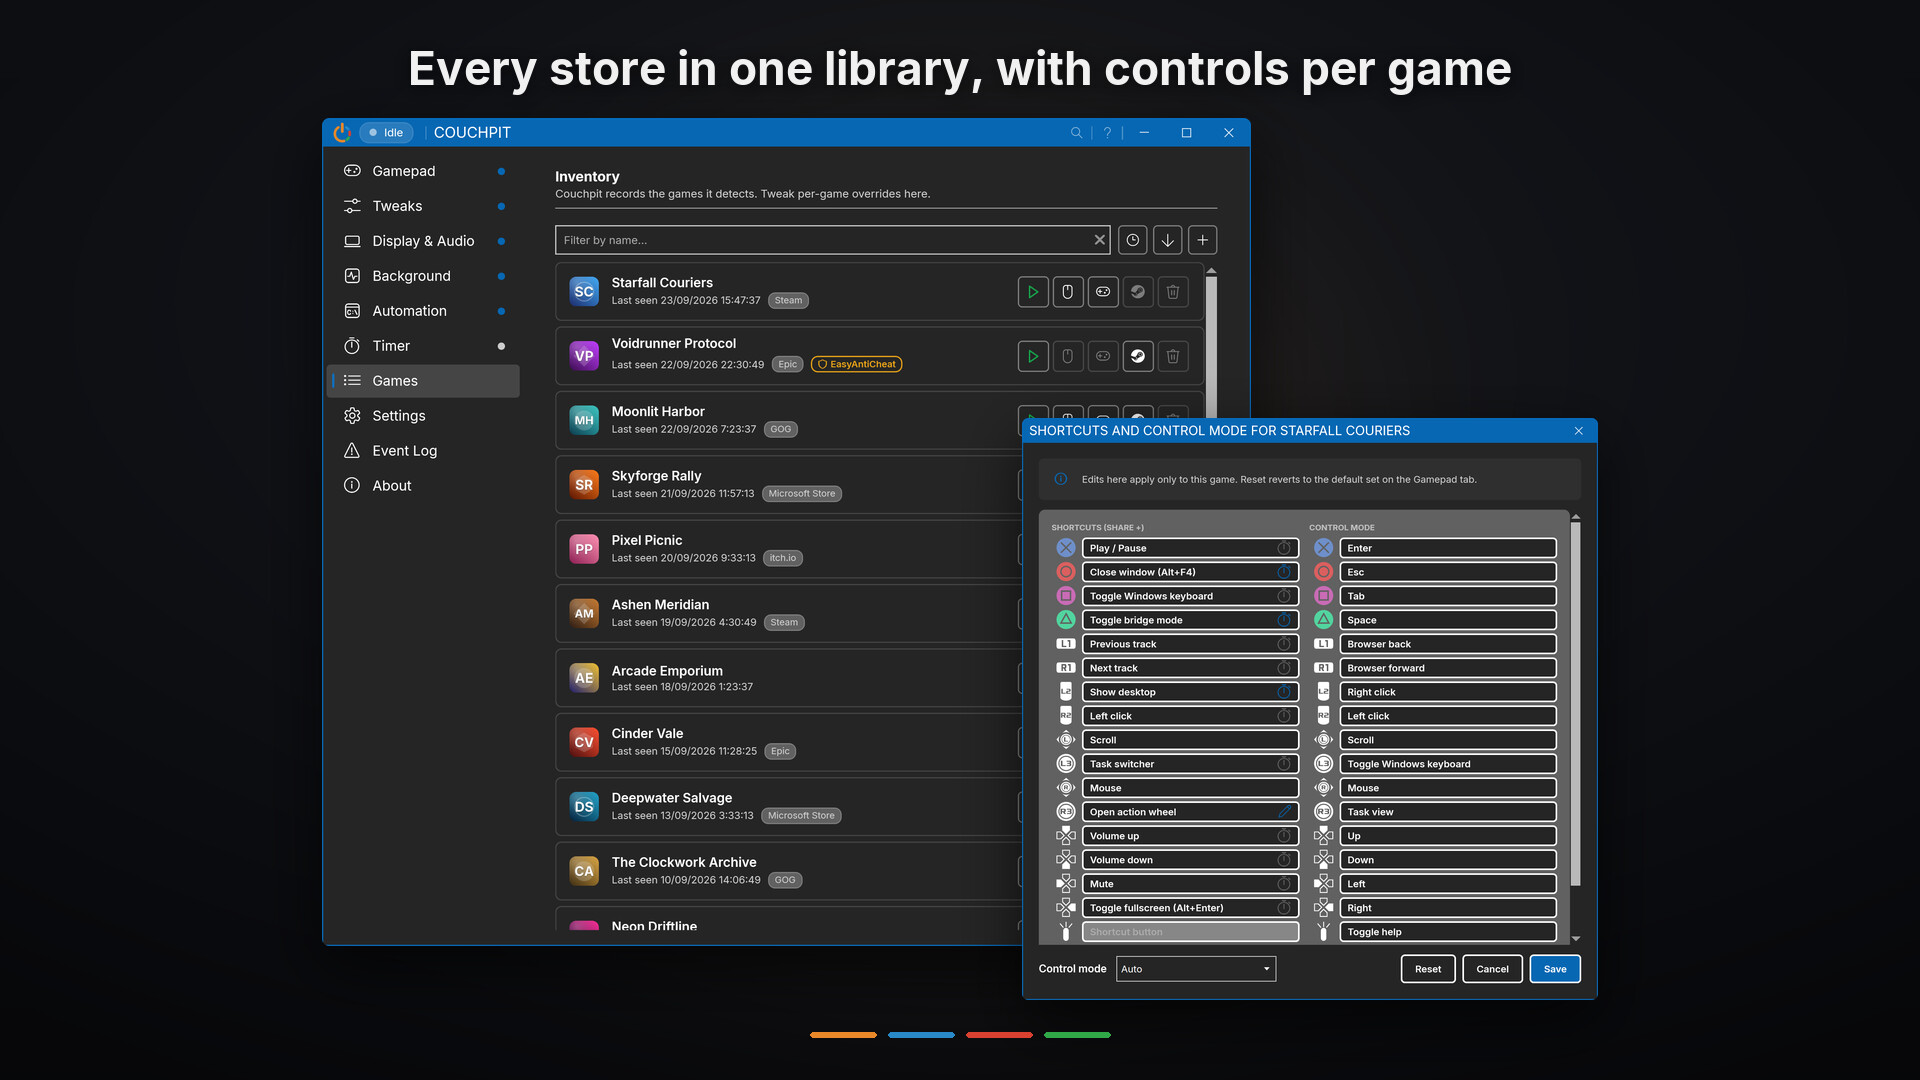
Task: Go to Display & Audio section
Action: 423,241
